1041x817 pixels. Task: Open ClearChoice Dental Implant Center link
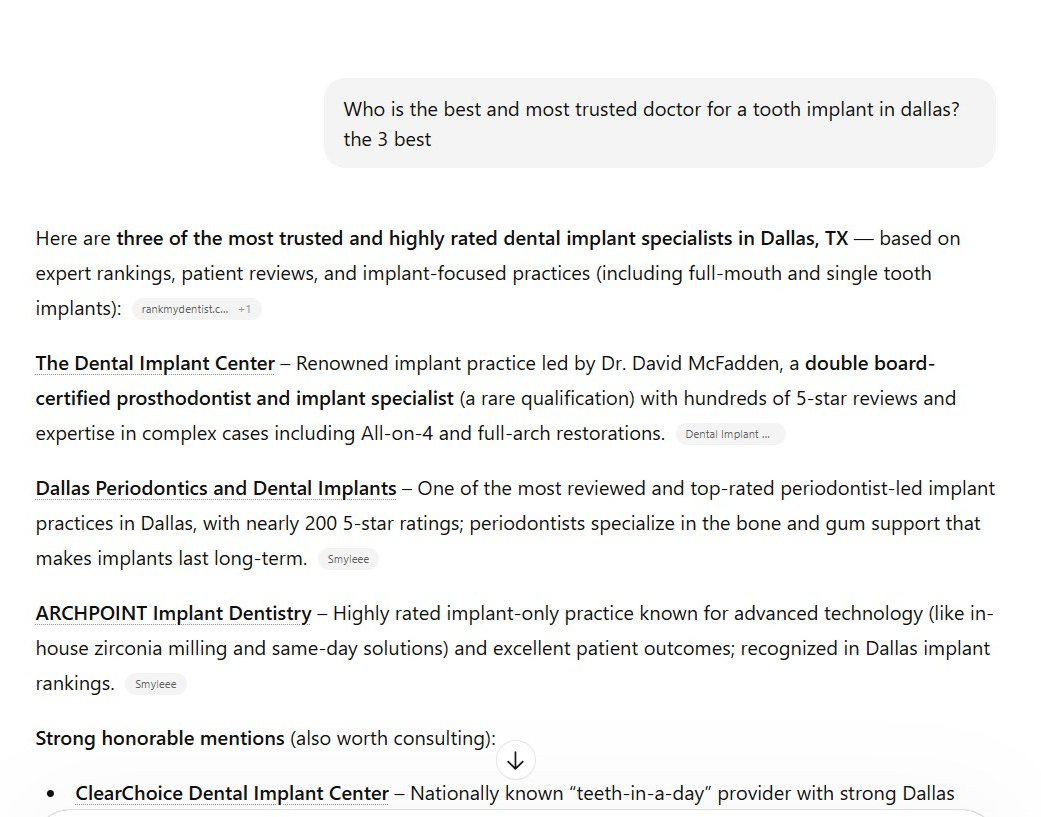[232, 794]
